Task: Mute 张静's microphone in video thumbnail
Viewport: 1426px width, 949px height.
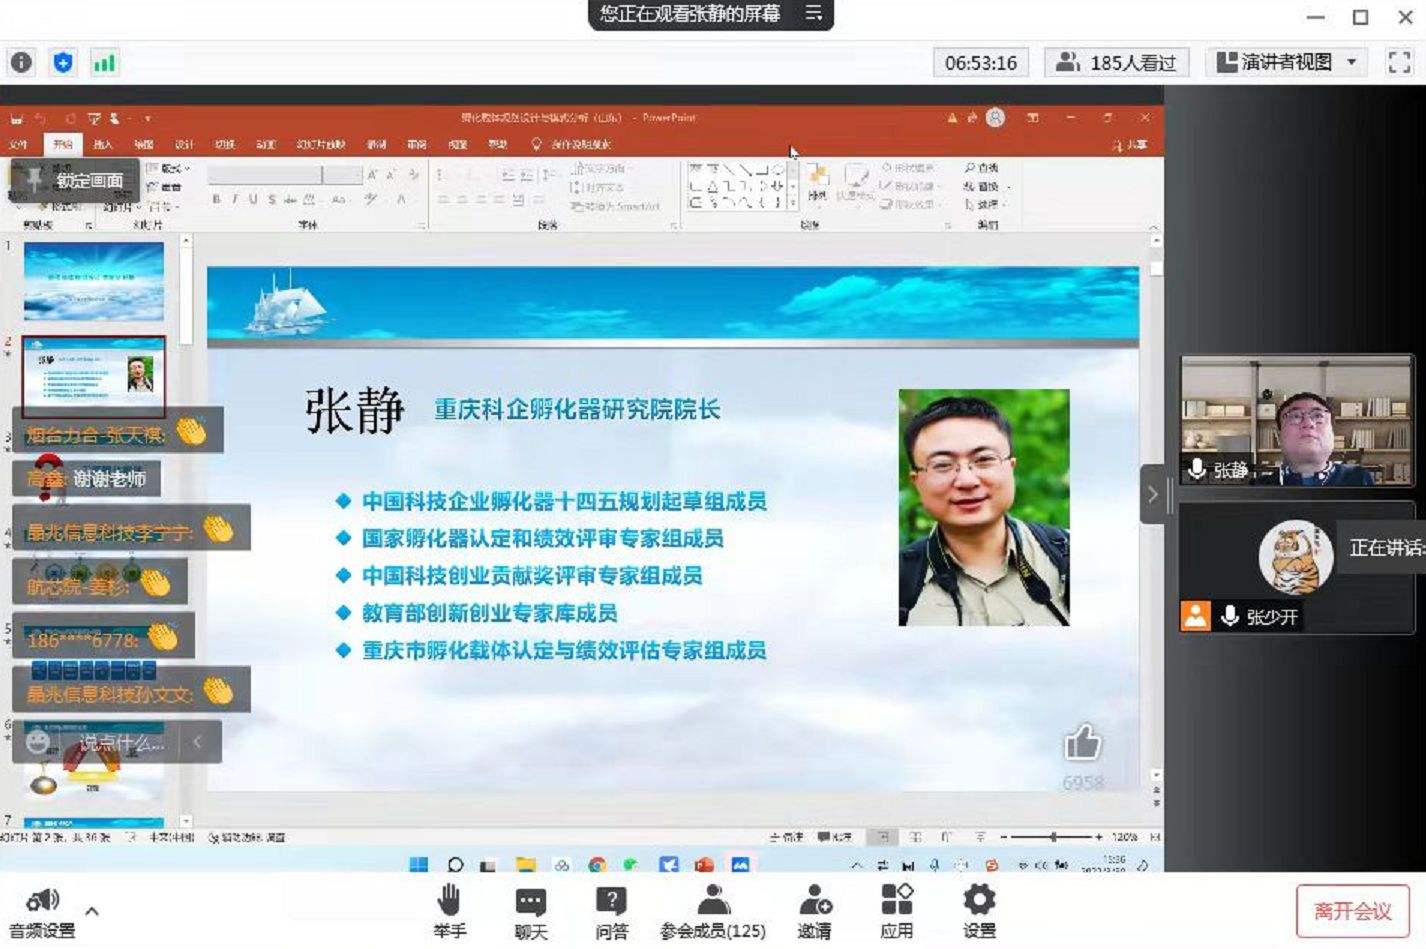Action: tap(1197, 470)
